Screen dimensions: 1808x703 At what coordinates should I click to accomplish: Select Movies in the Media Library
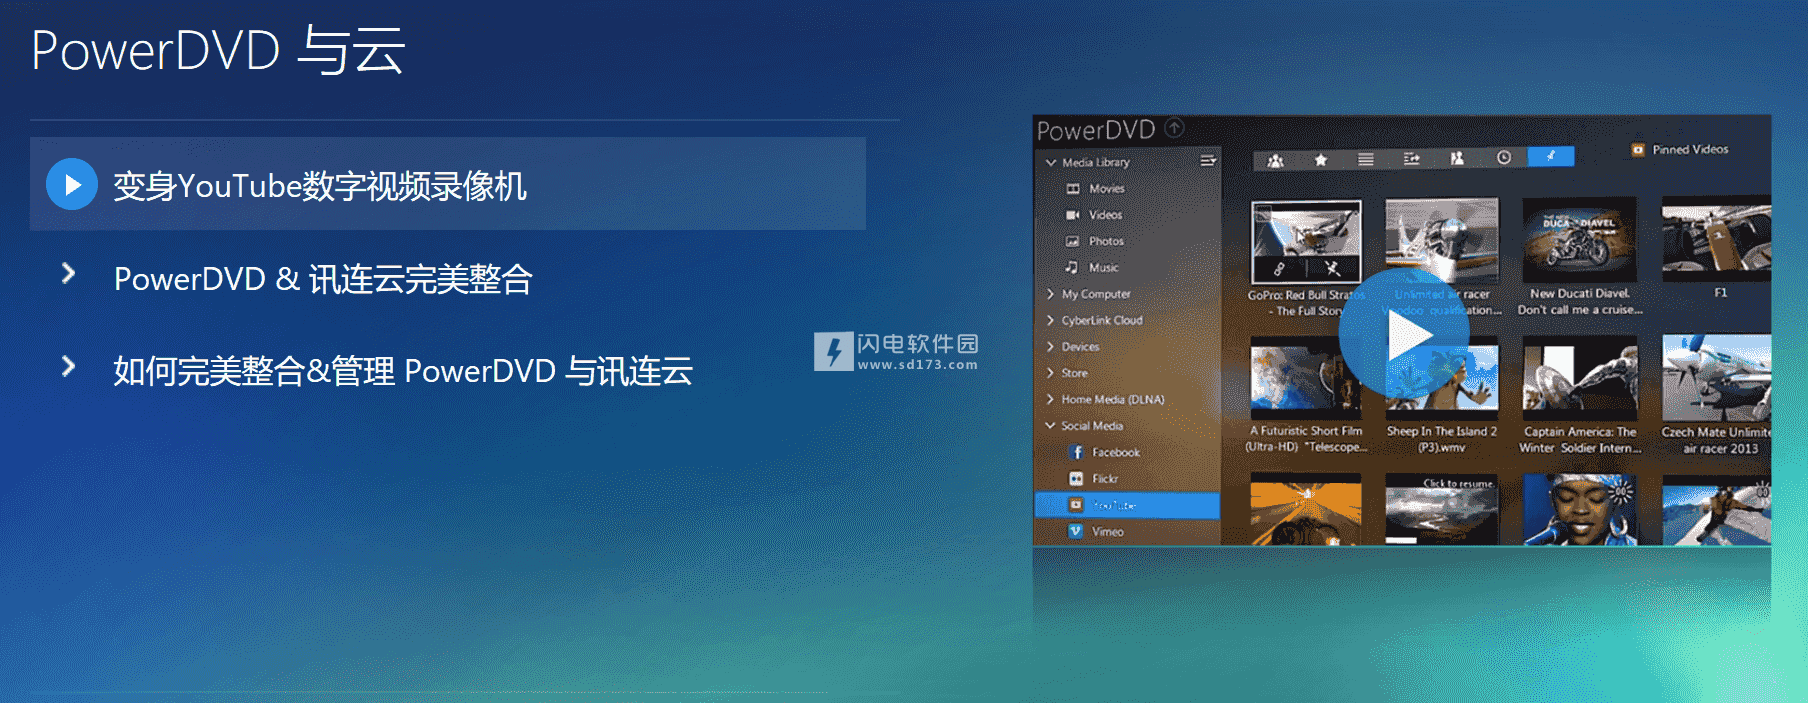(1106, 188)
